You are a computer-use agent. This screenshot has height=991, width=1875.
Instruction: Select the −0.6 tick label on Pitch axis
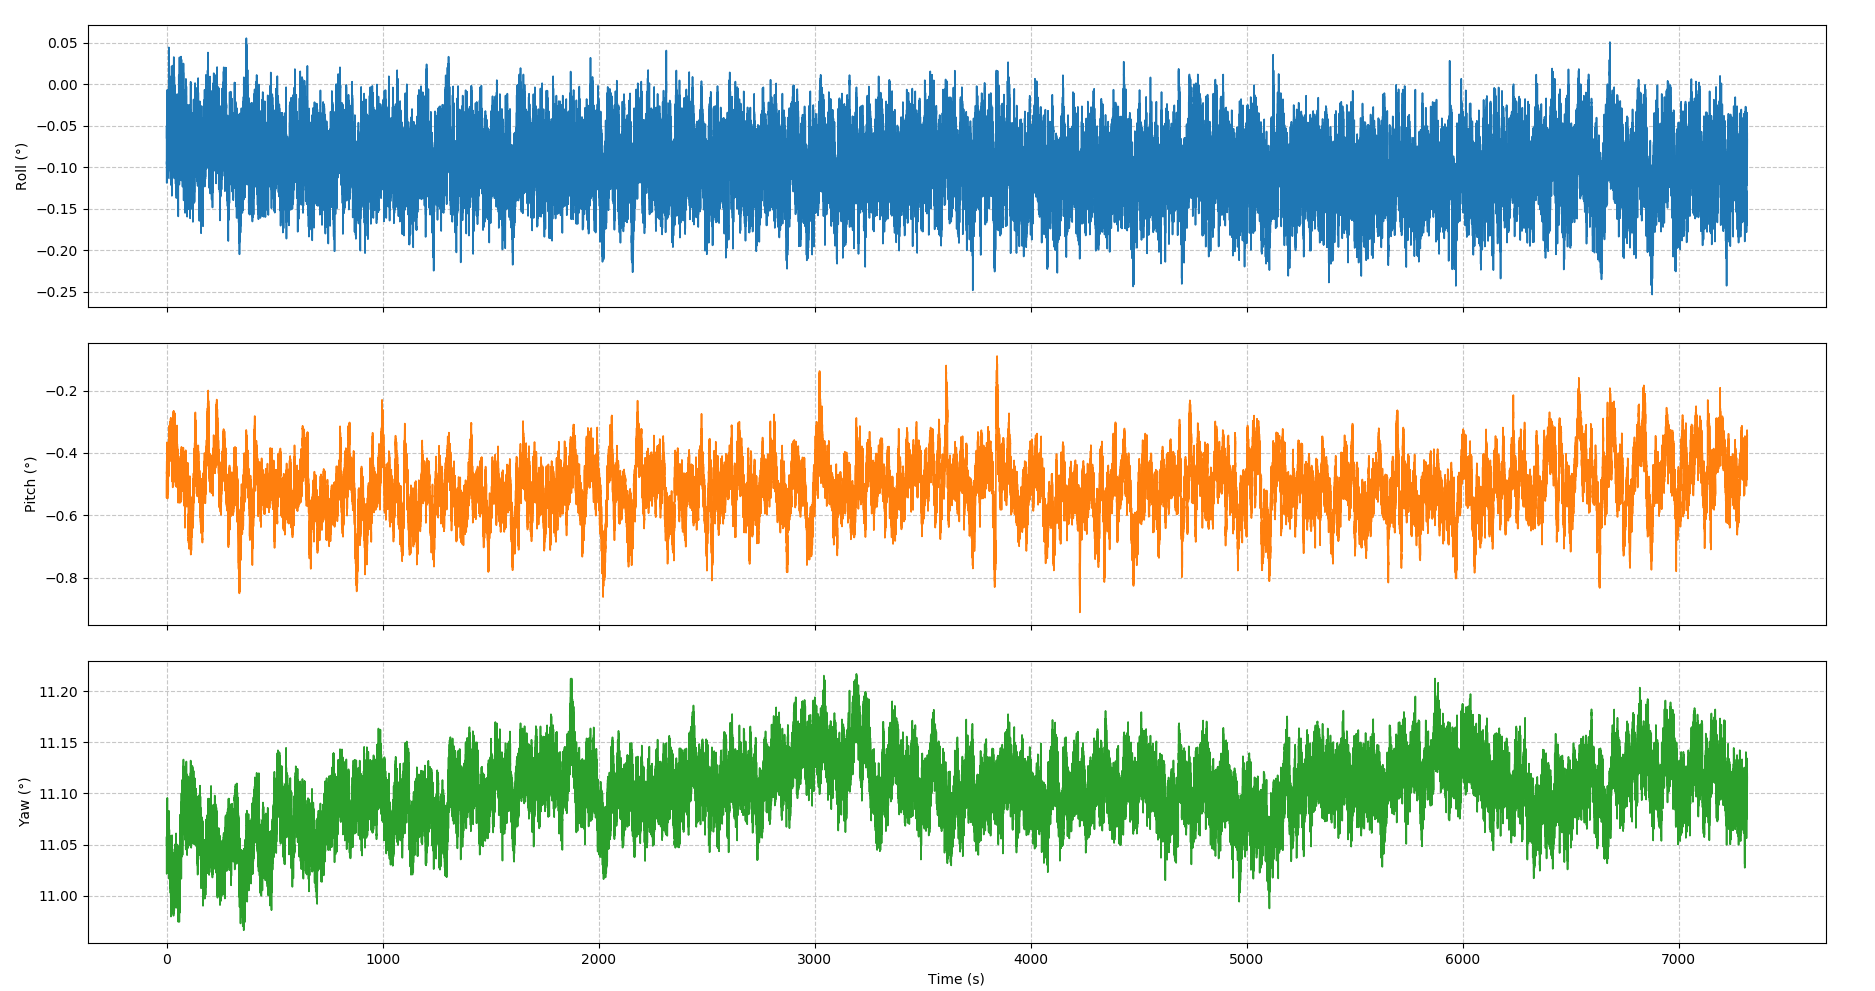(x=62, y=516)
